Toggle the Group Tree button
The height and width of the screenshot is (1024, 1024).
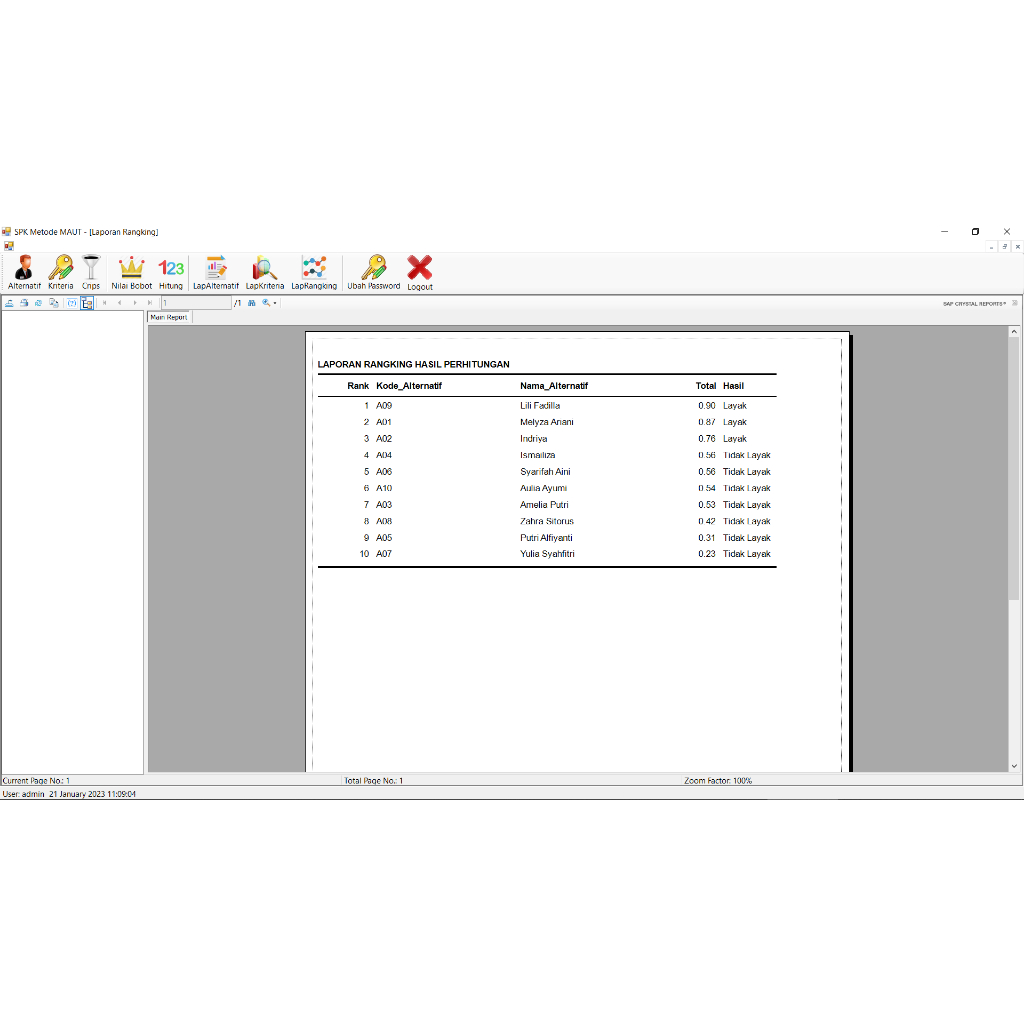[87, 303]
